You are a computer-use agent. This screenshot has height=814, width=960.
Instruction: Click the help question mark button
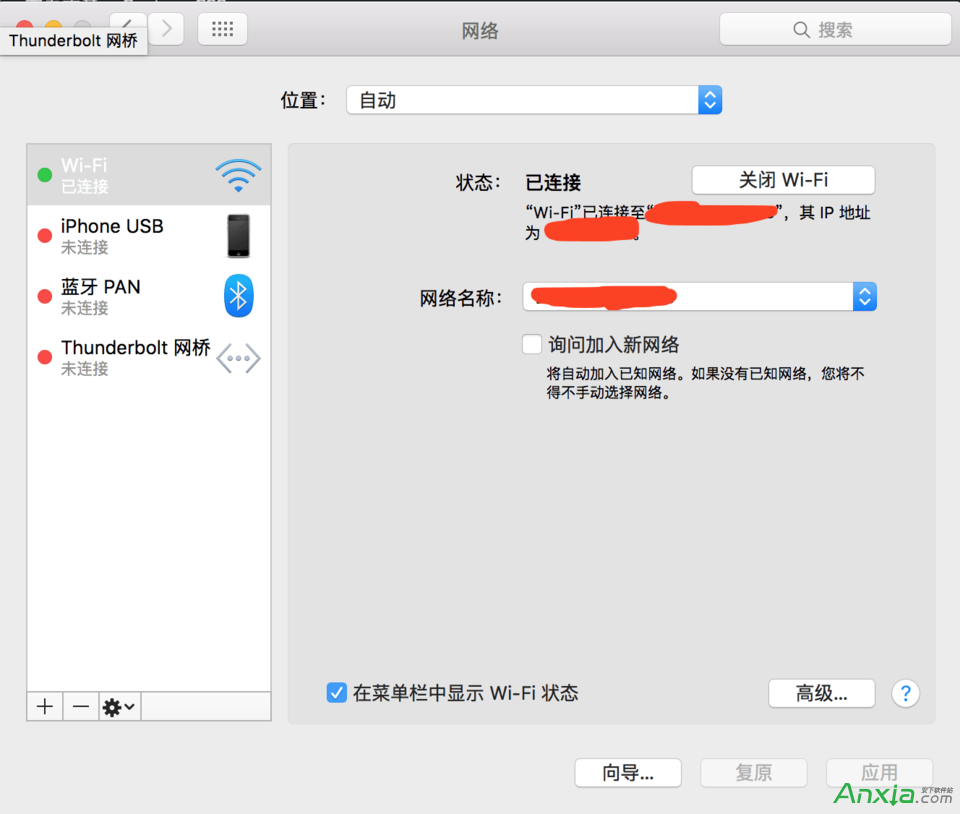(x=906, y=693)
